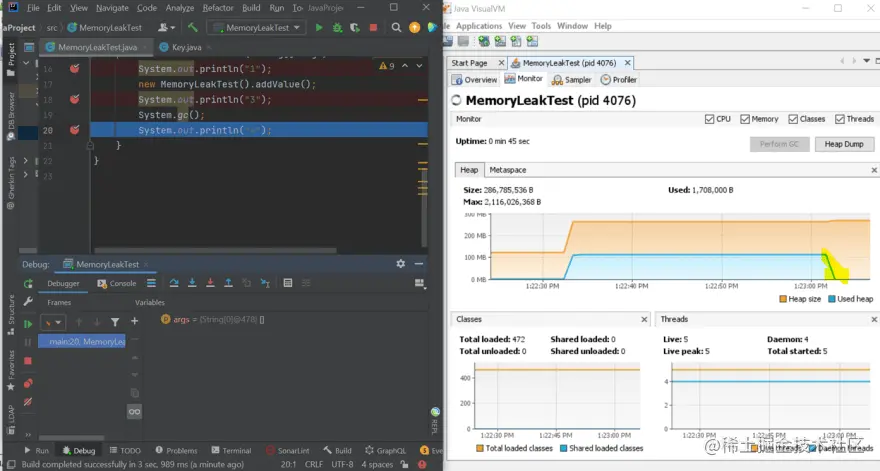
Task: Open thread selector dropdown in Frames
Action: [52, 323]
